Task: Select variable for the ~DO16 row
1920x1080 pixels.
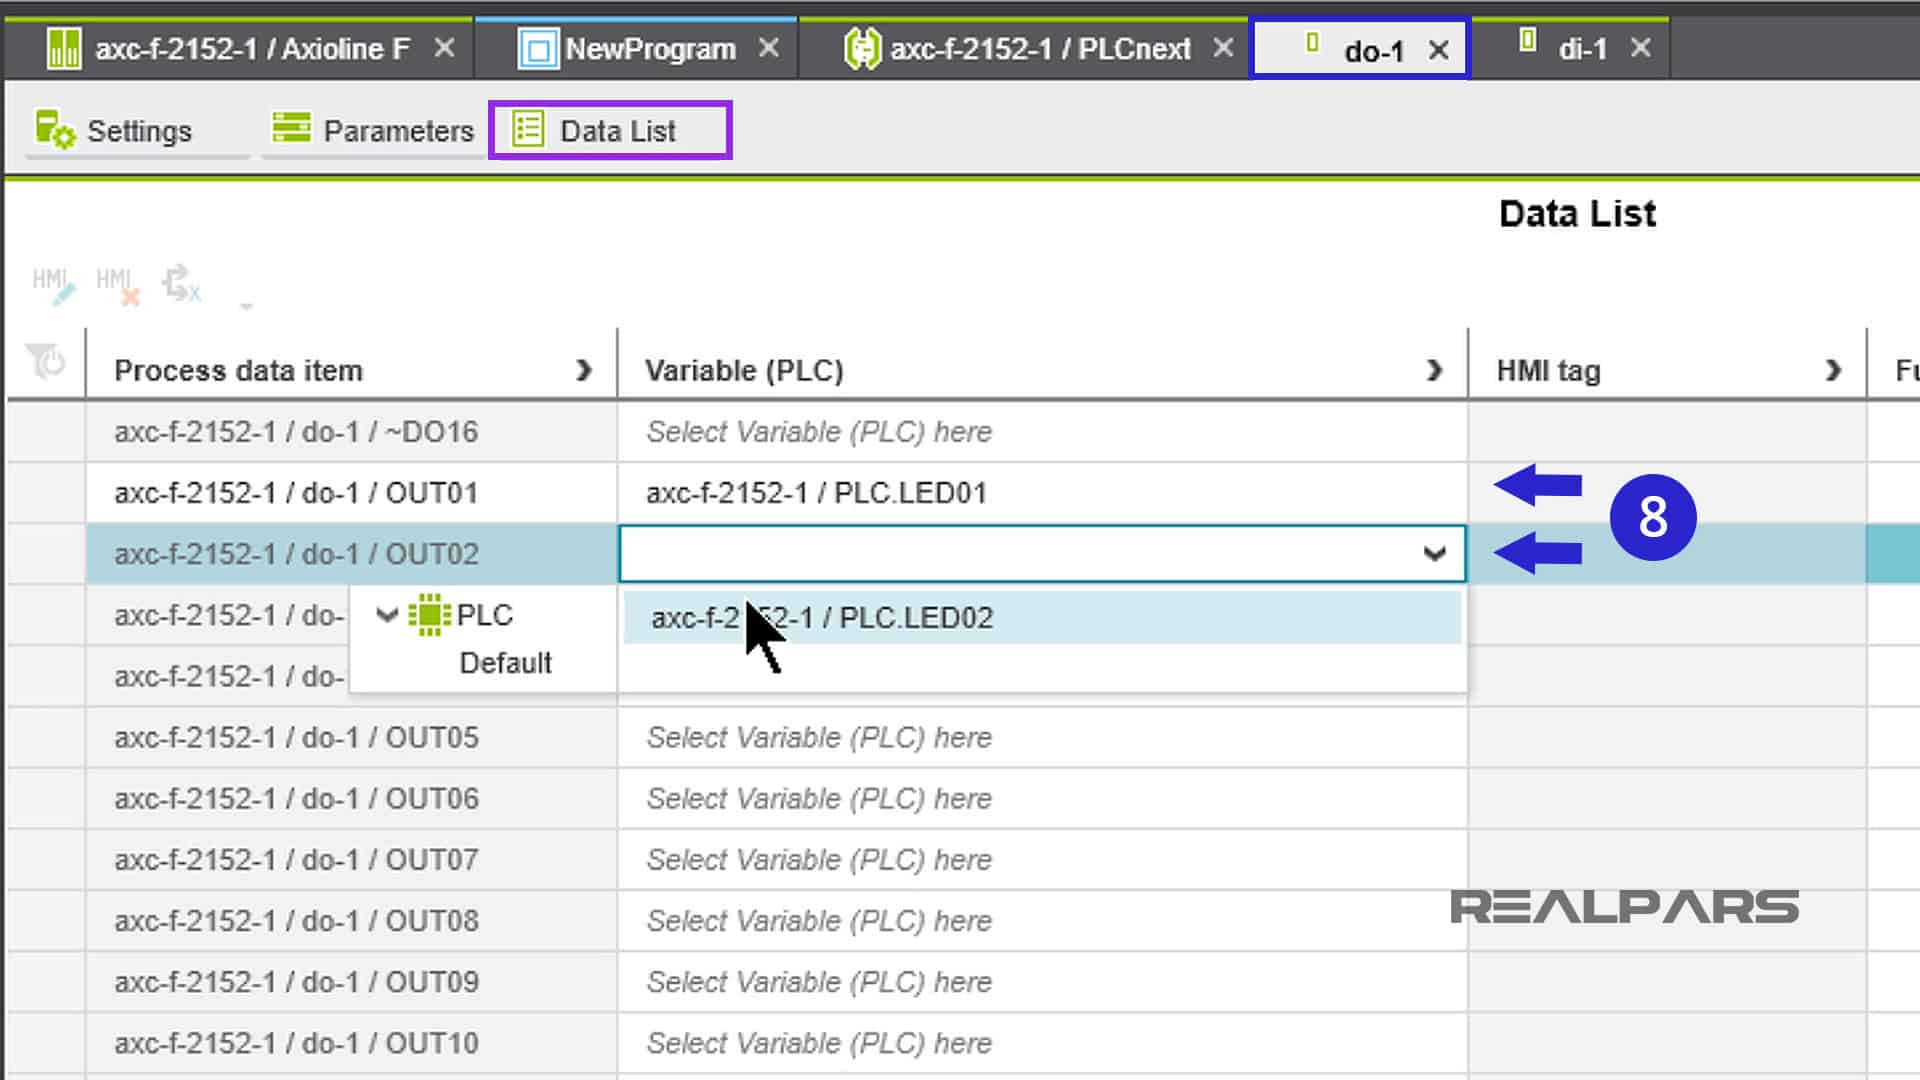Action: (x=1042, y=432)
